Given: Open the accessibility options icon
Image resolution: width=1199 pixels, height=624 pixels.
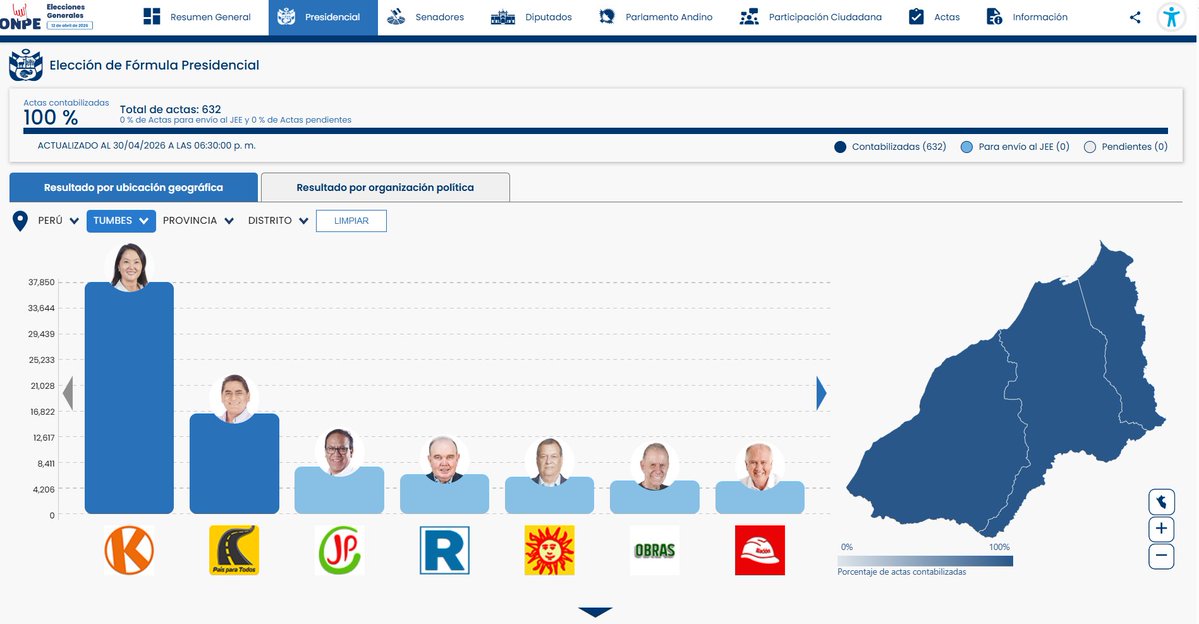Looking at the screenshot, I should point(1171,17).
